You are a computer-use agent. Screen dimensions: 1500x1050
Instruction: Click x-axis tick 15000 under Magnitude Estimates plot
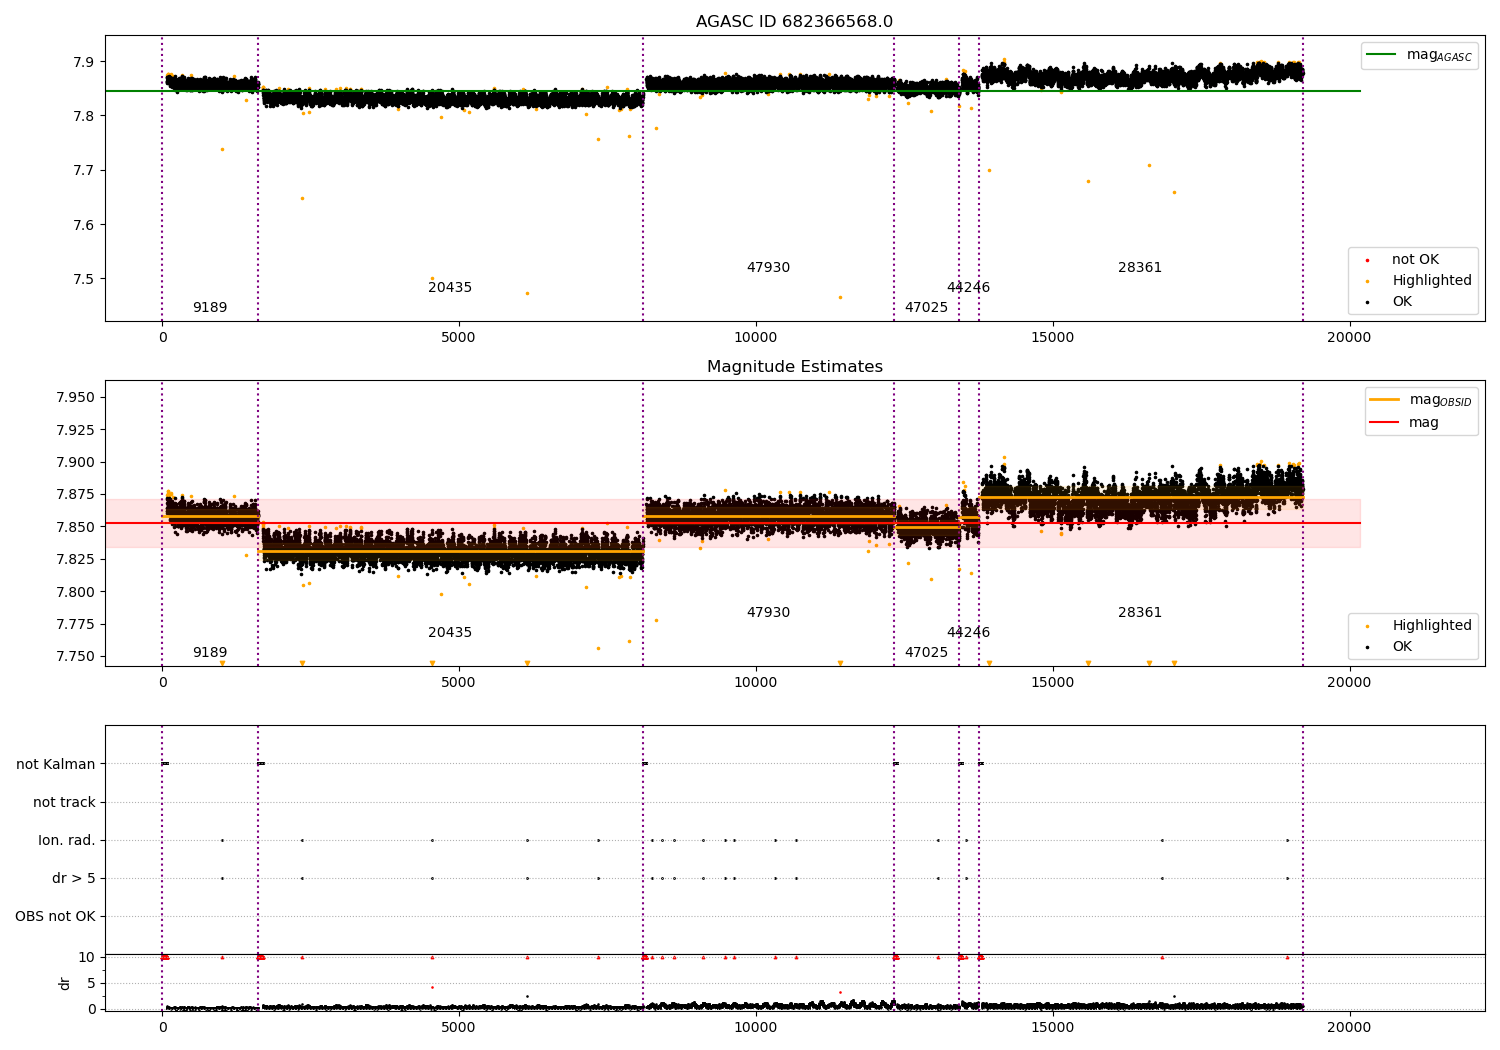point(1052,682)
